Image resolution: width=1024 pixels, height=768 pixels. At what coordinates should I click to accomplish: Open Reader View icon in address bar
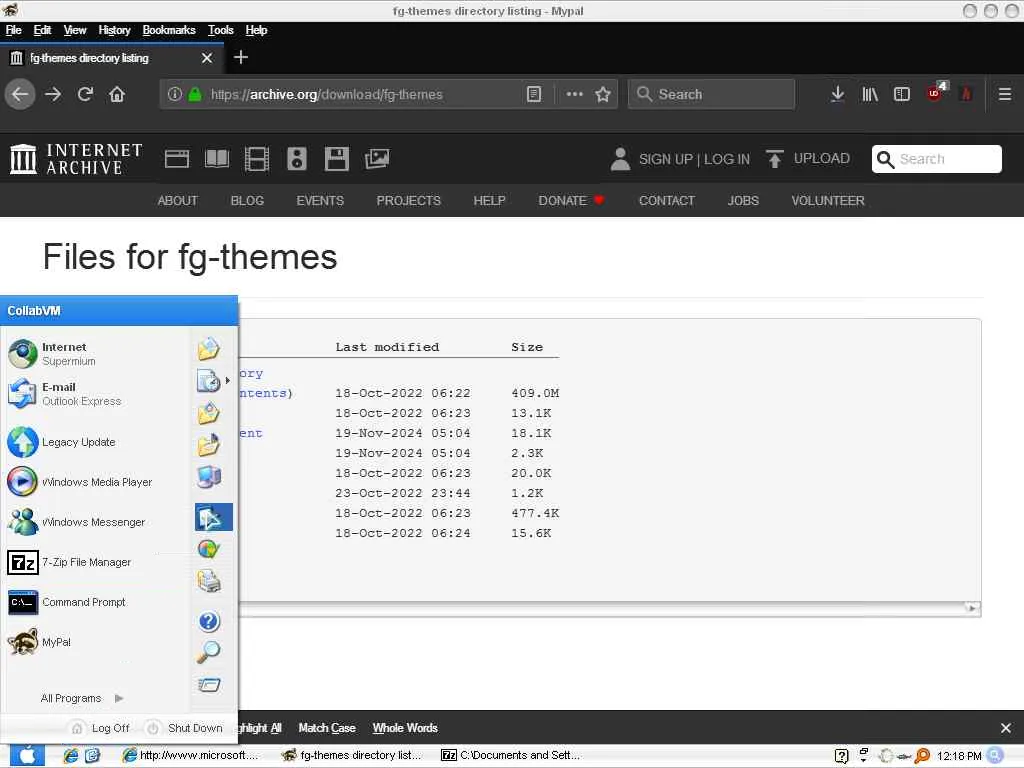(534, 94)
